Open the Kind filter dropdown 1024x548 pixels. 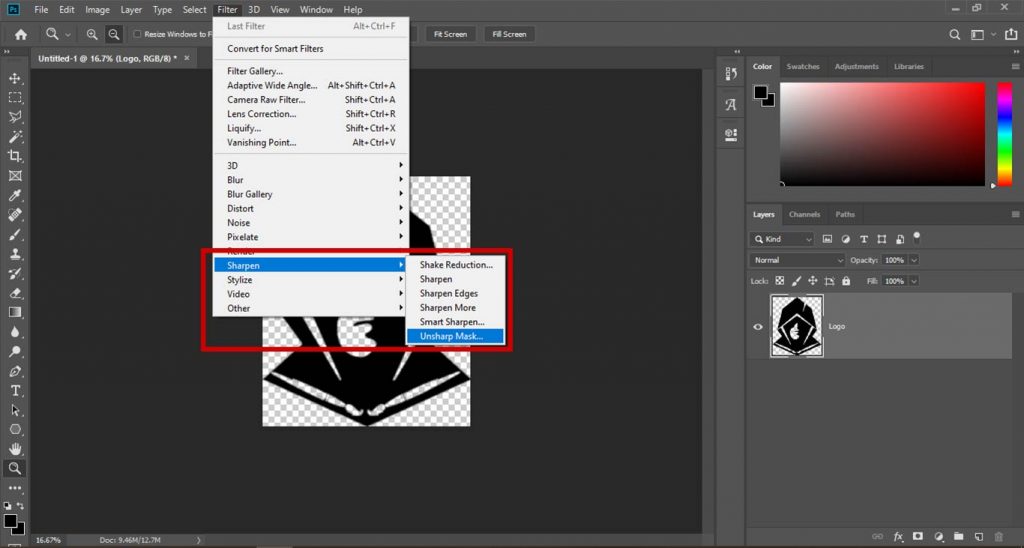pos(782,239)
